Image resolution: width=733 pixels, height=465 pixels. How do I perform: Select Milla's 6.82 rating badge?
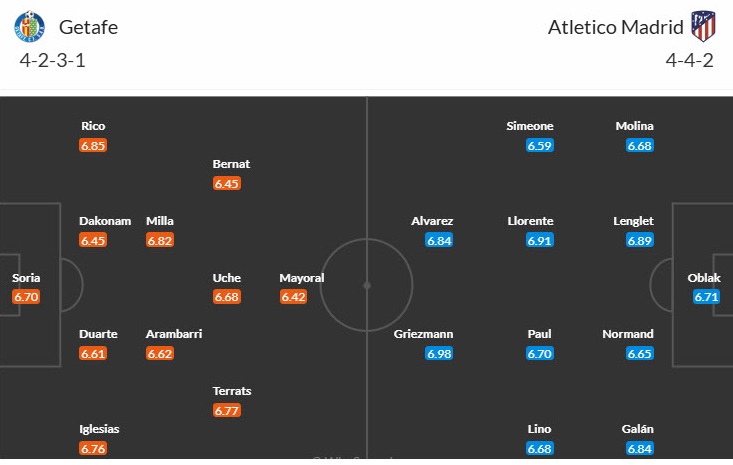(159, 241)
